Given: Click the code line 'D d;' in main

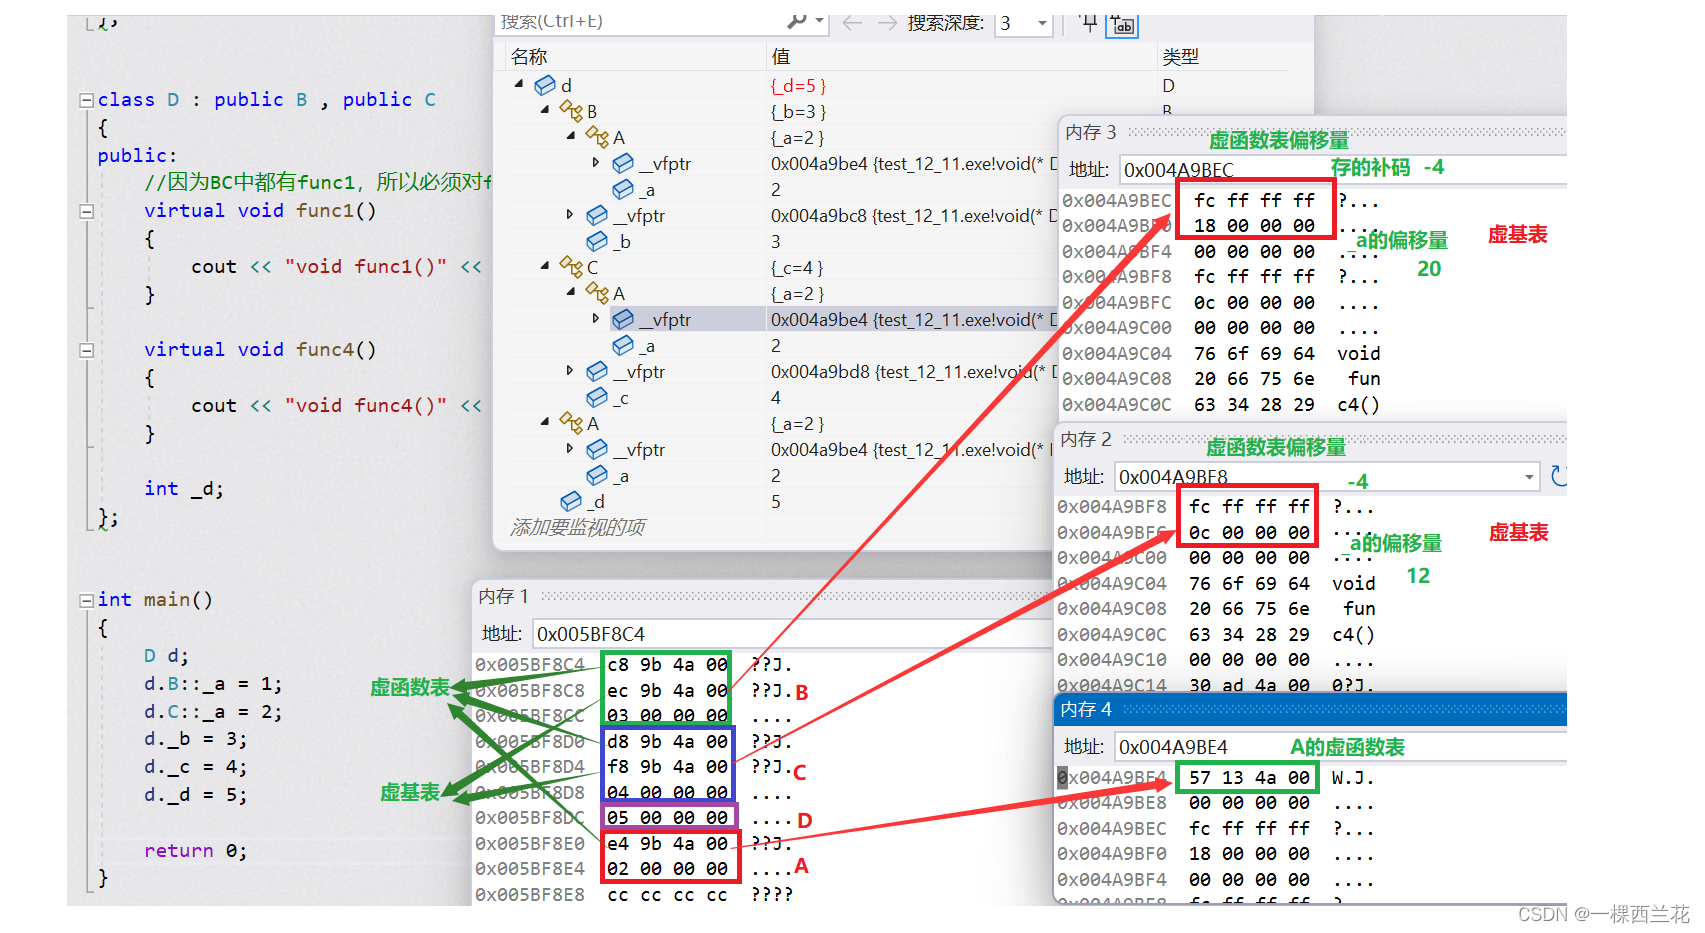Looking at the screenshot, I should pos(166,656).
